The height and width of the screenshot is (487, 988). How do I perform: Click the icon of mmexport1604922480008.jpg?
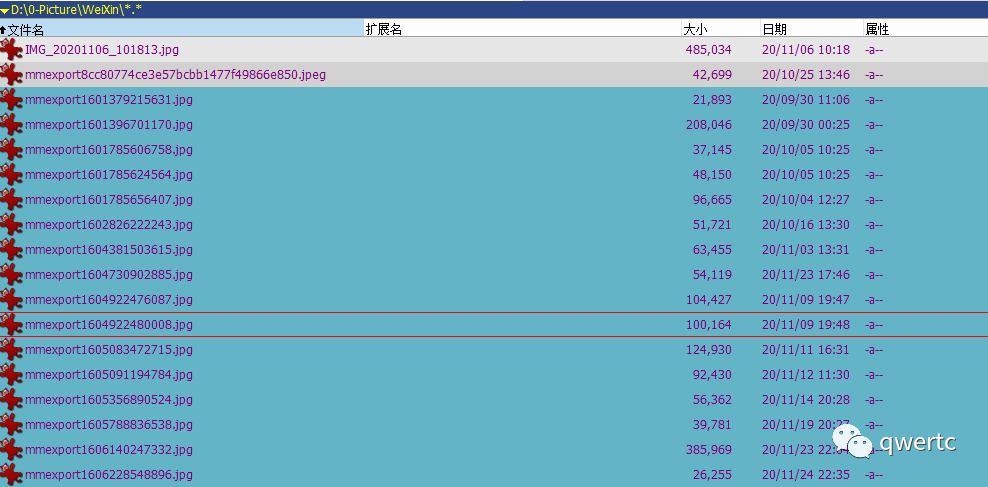tap(11, 325)
